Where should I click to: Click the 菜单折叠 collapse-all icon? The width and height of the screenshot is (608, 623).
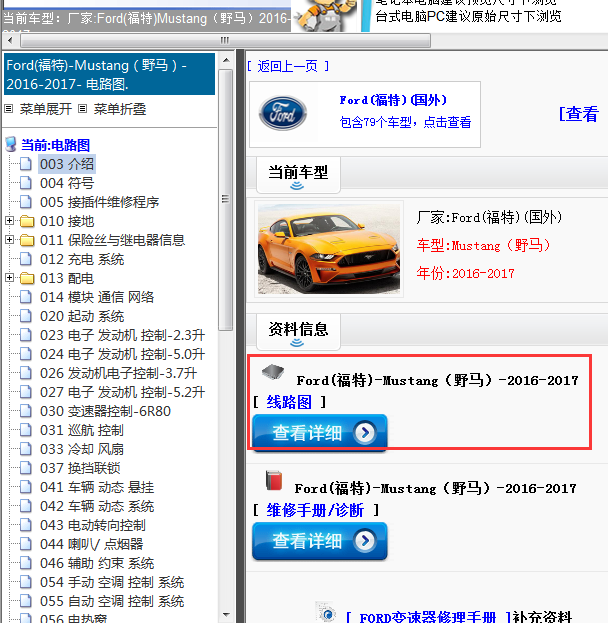(x=82, y=108)
